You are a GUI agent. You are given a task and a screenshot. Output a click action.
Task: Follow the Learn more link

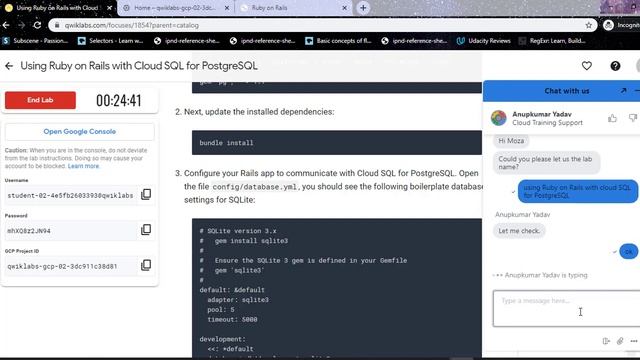click(83, 166)
